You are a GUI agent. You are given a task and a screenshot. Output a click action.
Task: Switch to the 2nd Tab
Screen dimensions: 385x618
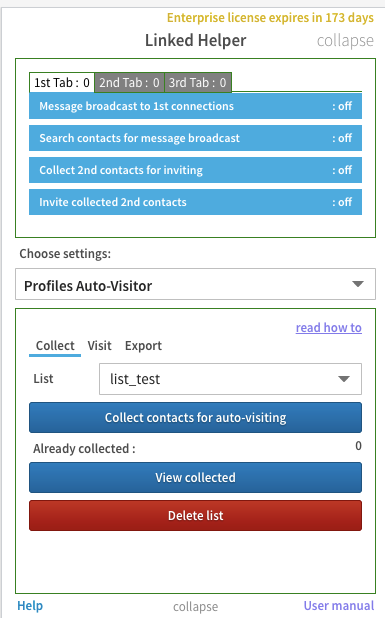pos(129,82)
